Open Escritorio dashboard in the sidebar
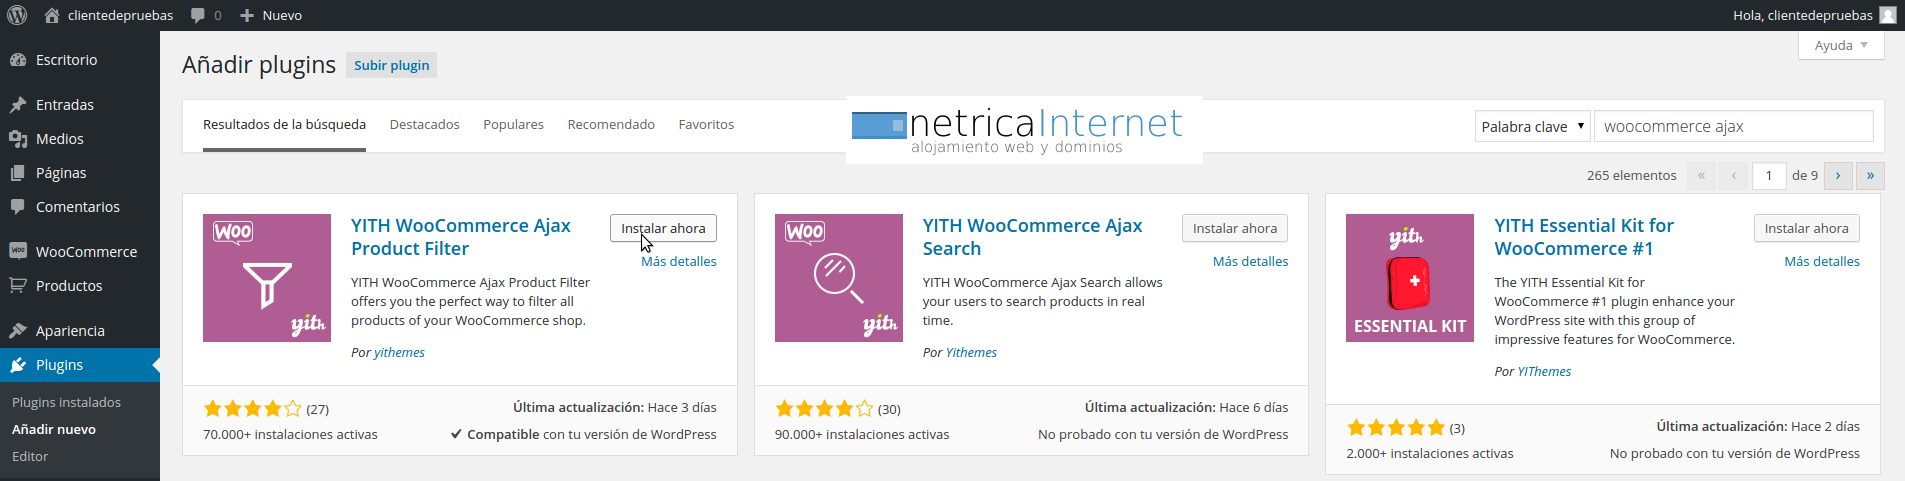This screenshot has width=1905, height=481. (66, 60)
